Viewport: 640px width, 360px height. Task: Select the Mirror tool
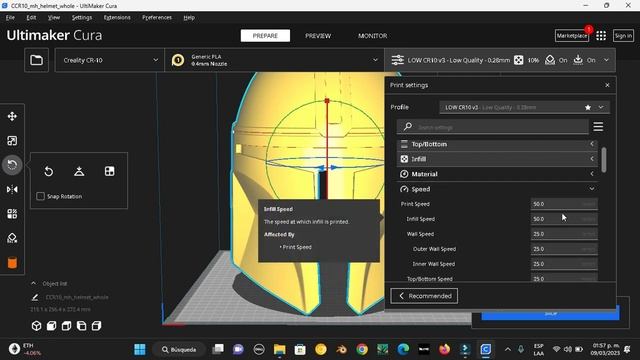click(12, 189)
